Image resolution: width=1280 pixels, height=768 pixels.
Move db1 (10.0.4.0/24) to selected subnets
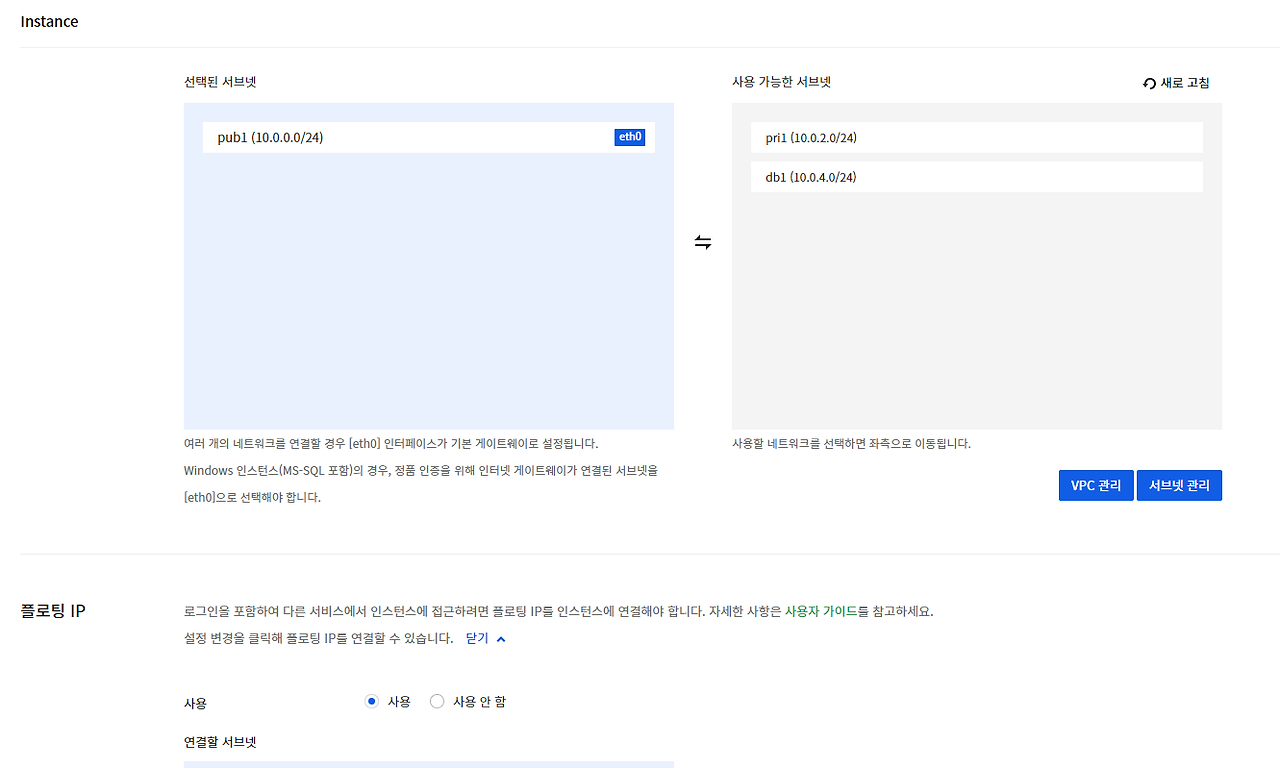point(976,177)
